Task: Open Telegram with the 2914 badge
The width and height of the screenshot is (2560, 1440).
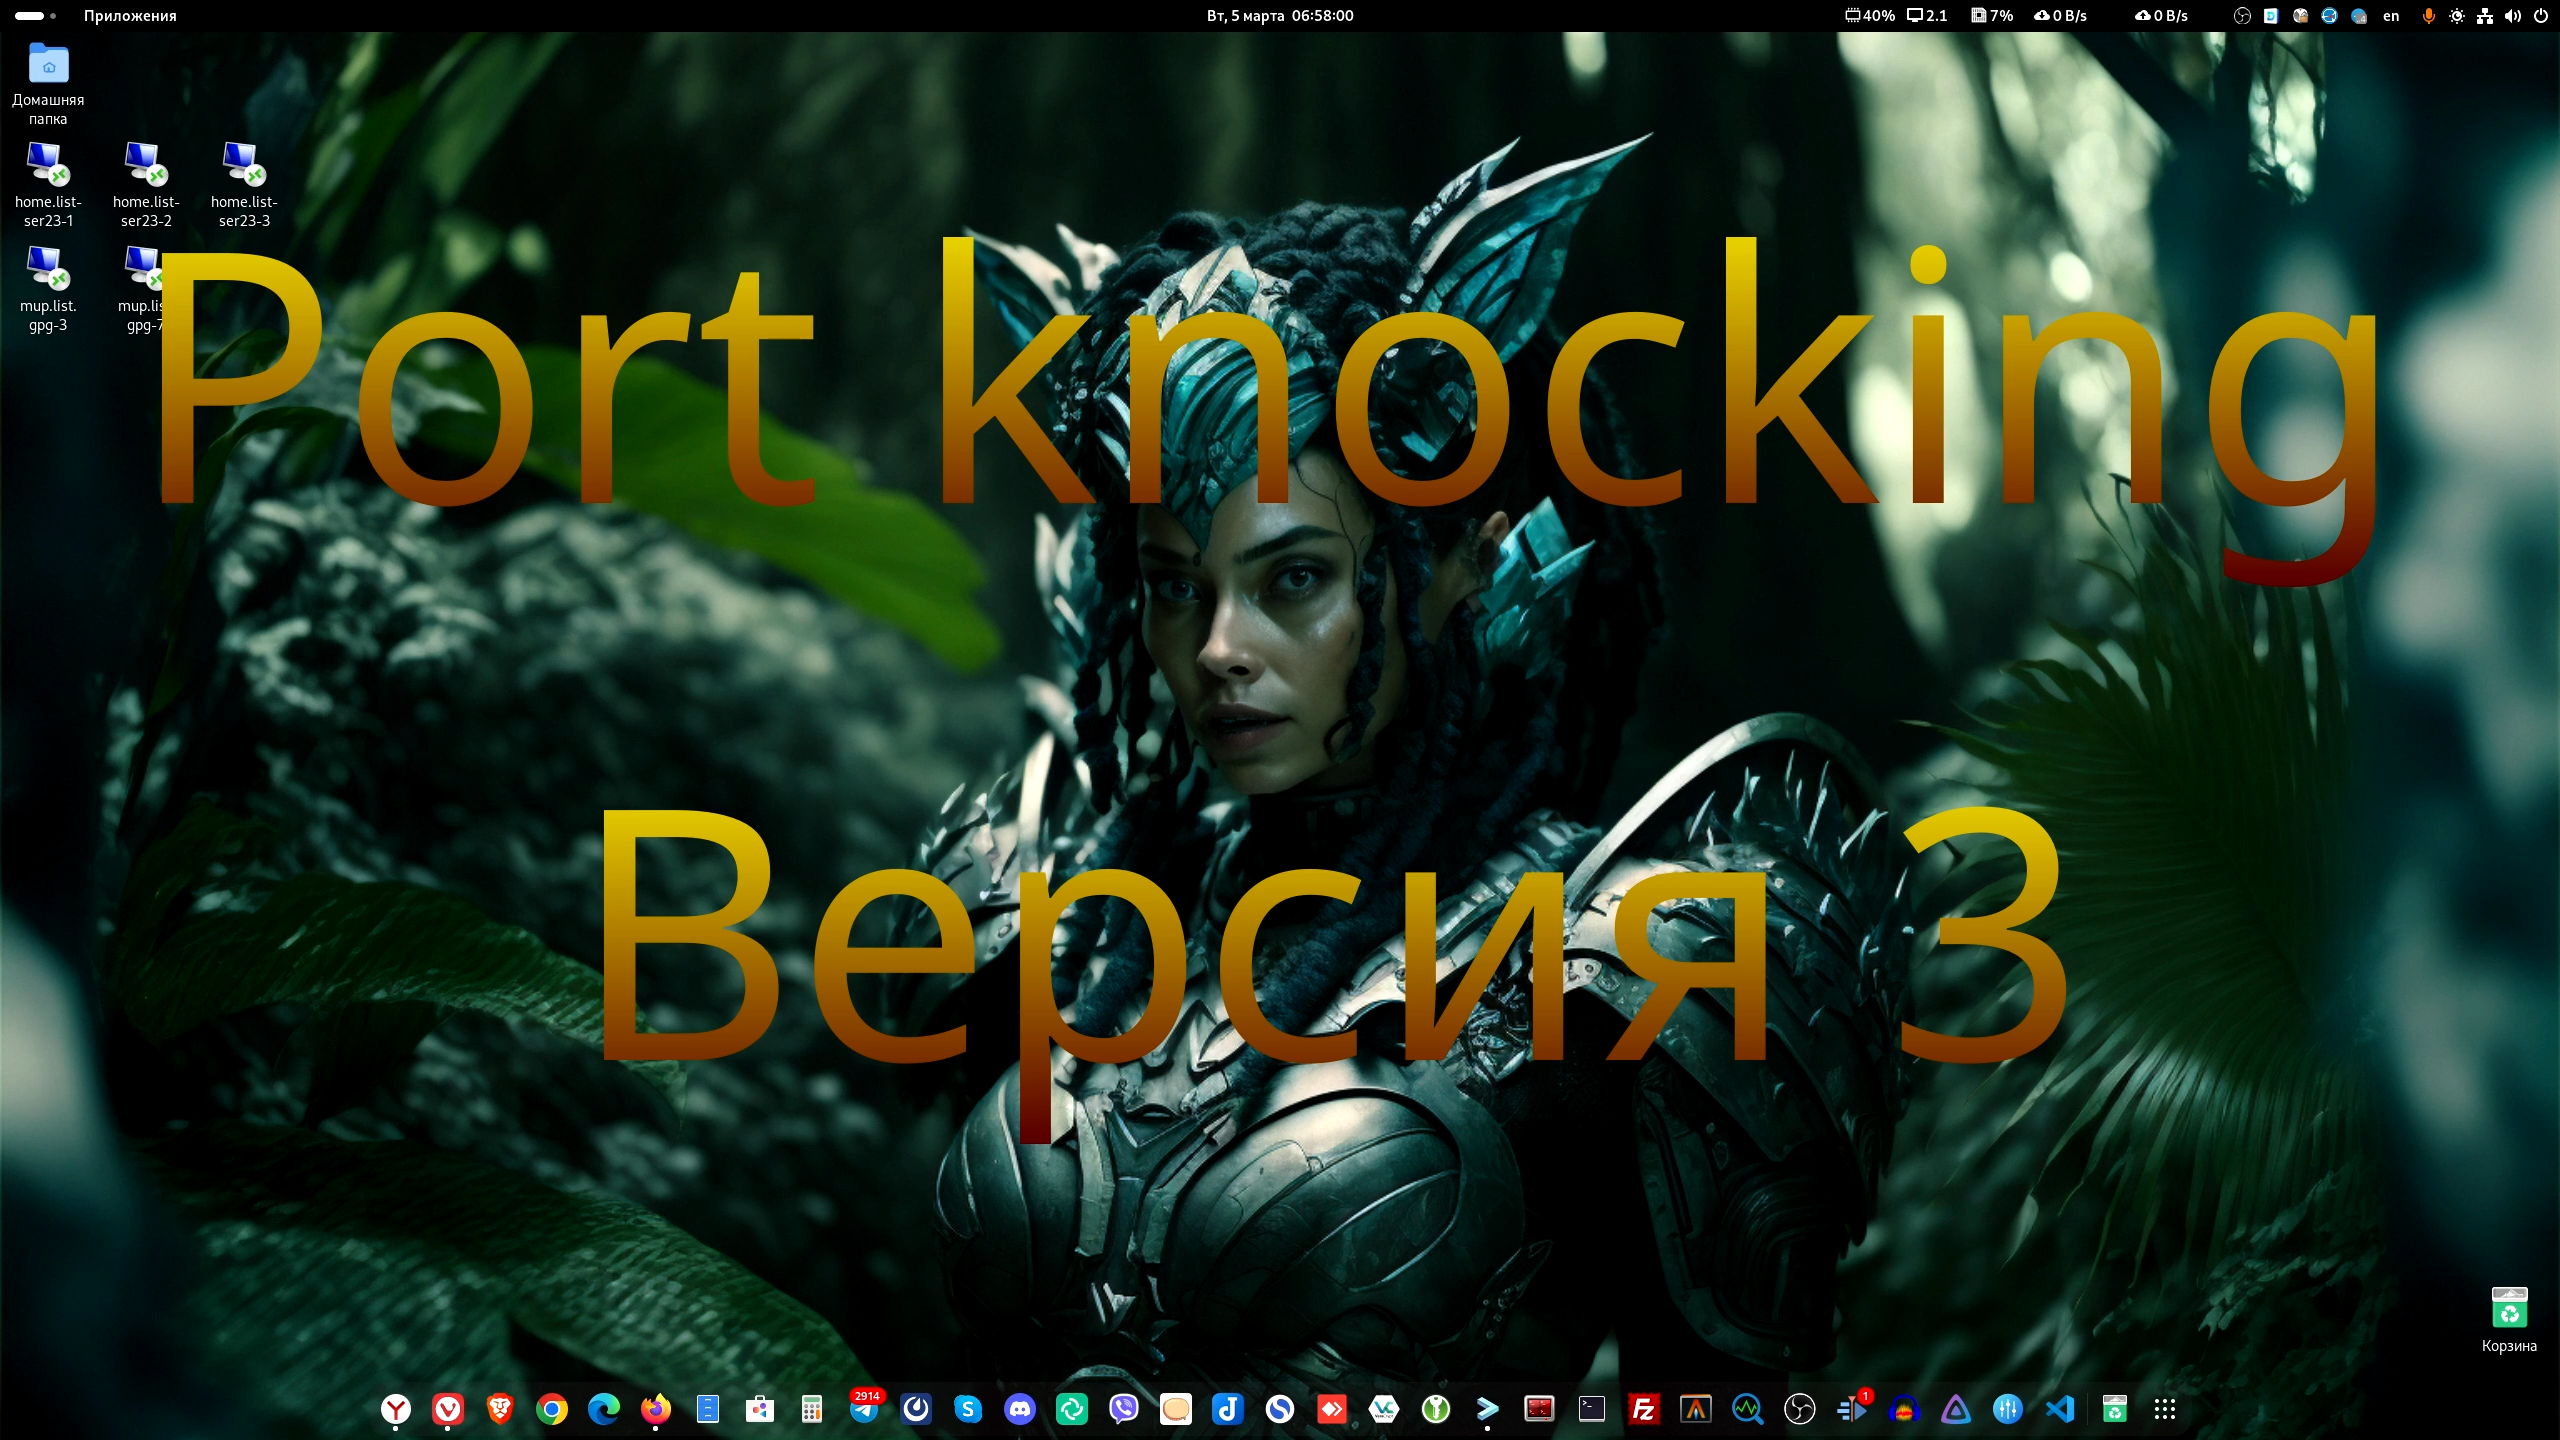Action: tap(864, 1409)
